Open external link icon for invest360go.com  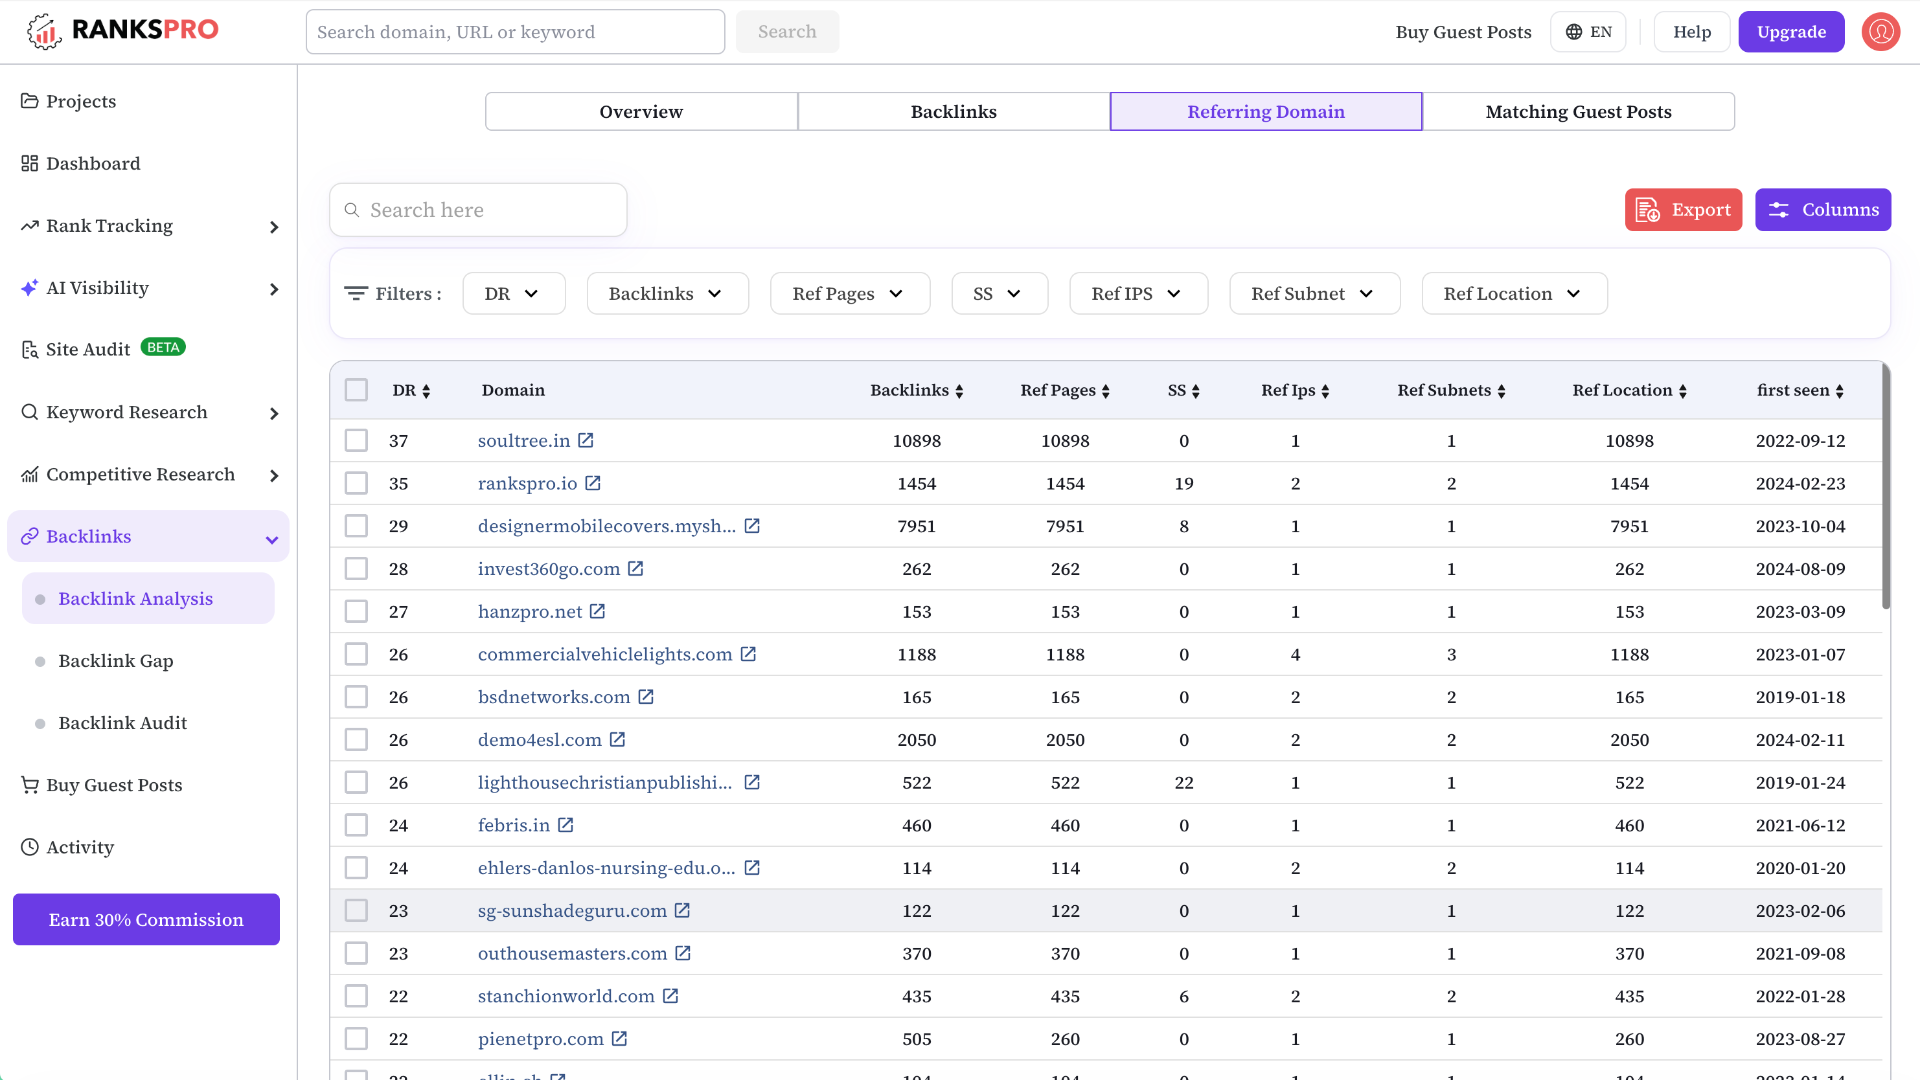point(636,568)
